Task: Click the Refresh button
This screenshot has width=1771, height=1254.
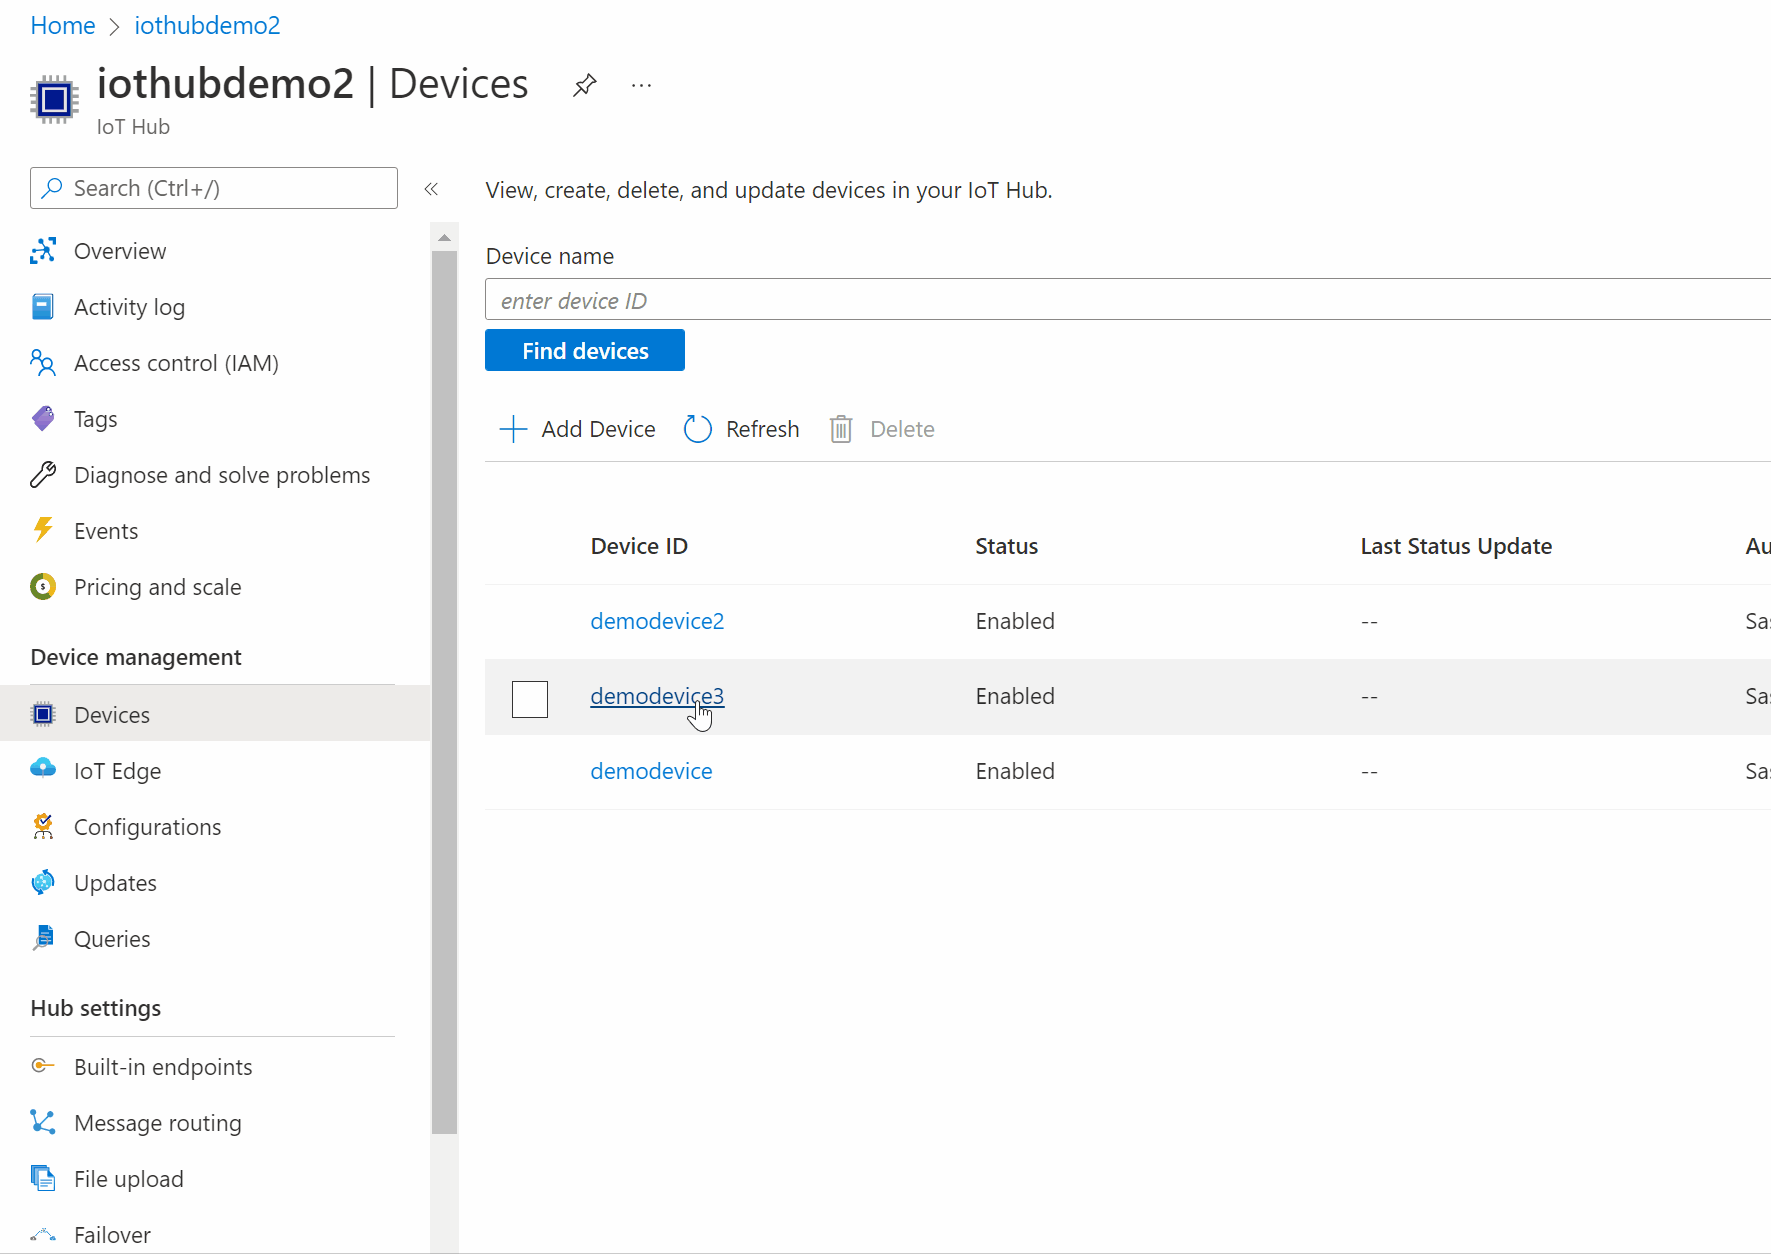Action: tap(742, 429)
